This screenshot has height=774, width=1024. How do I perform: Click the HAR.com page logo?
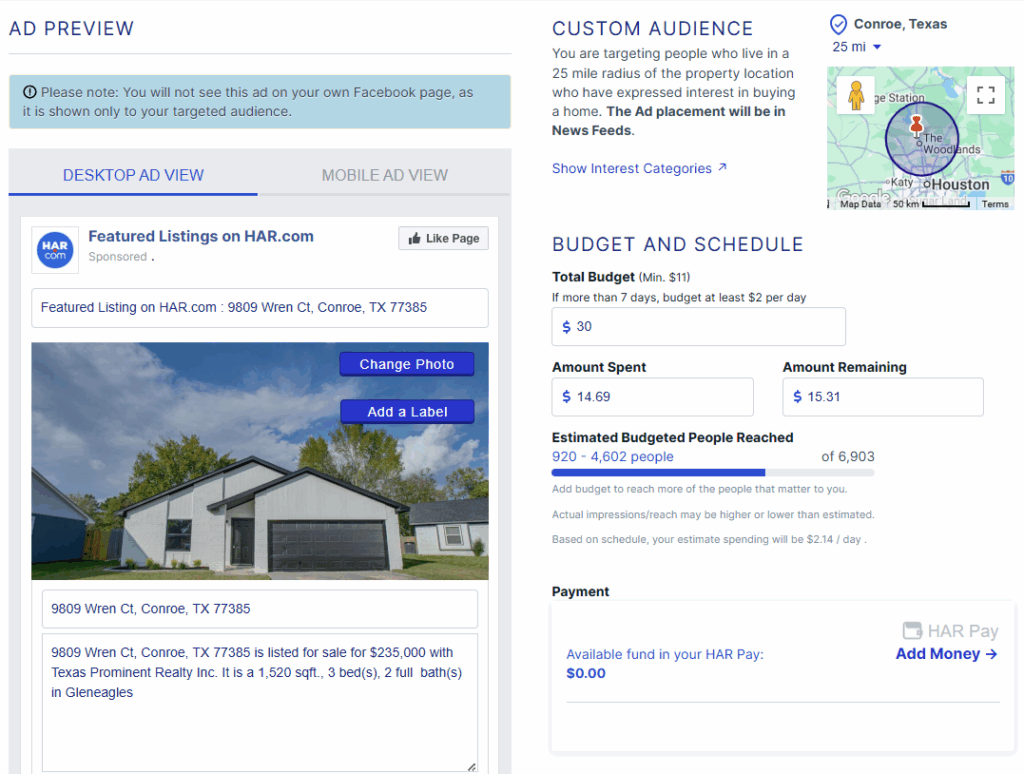pyautogui.click(x=54, y=249)
